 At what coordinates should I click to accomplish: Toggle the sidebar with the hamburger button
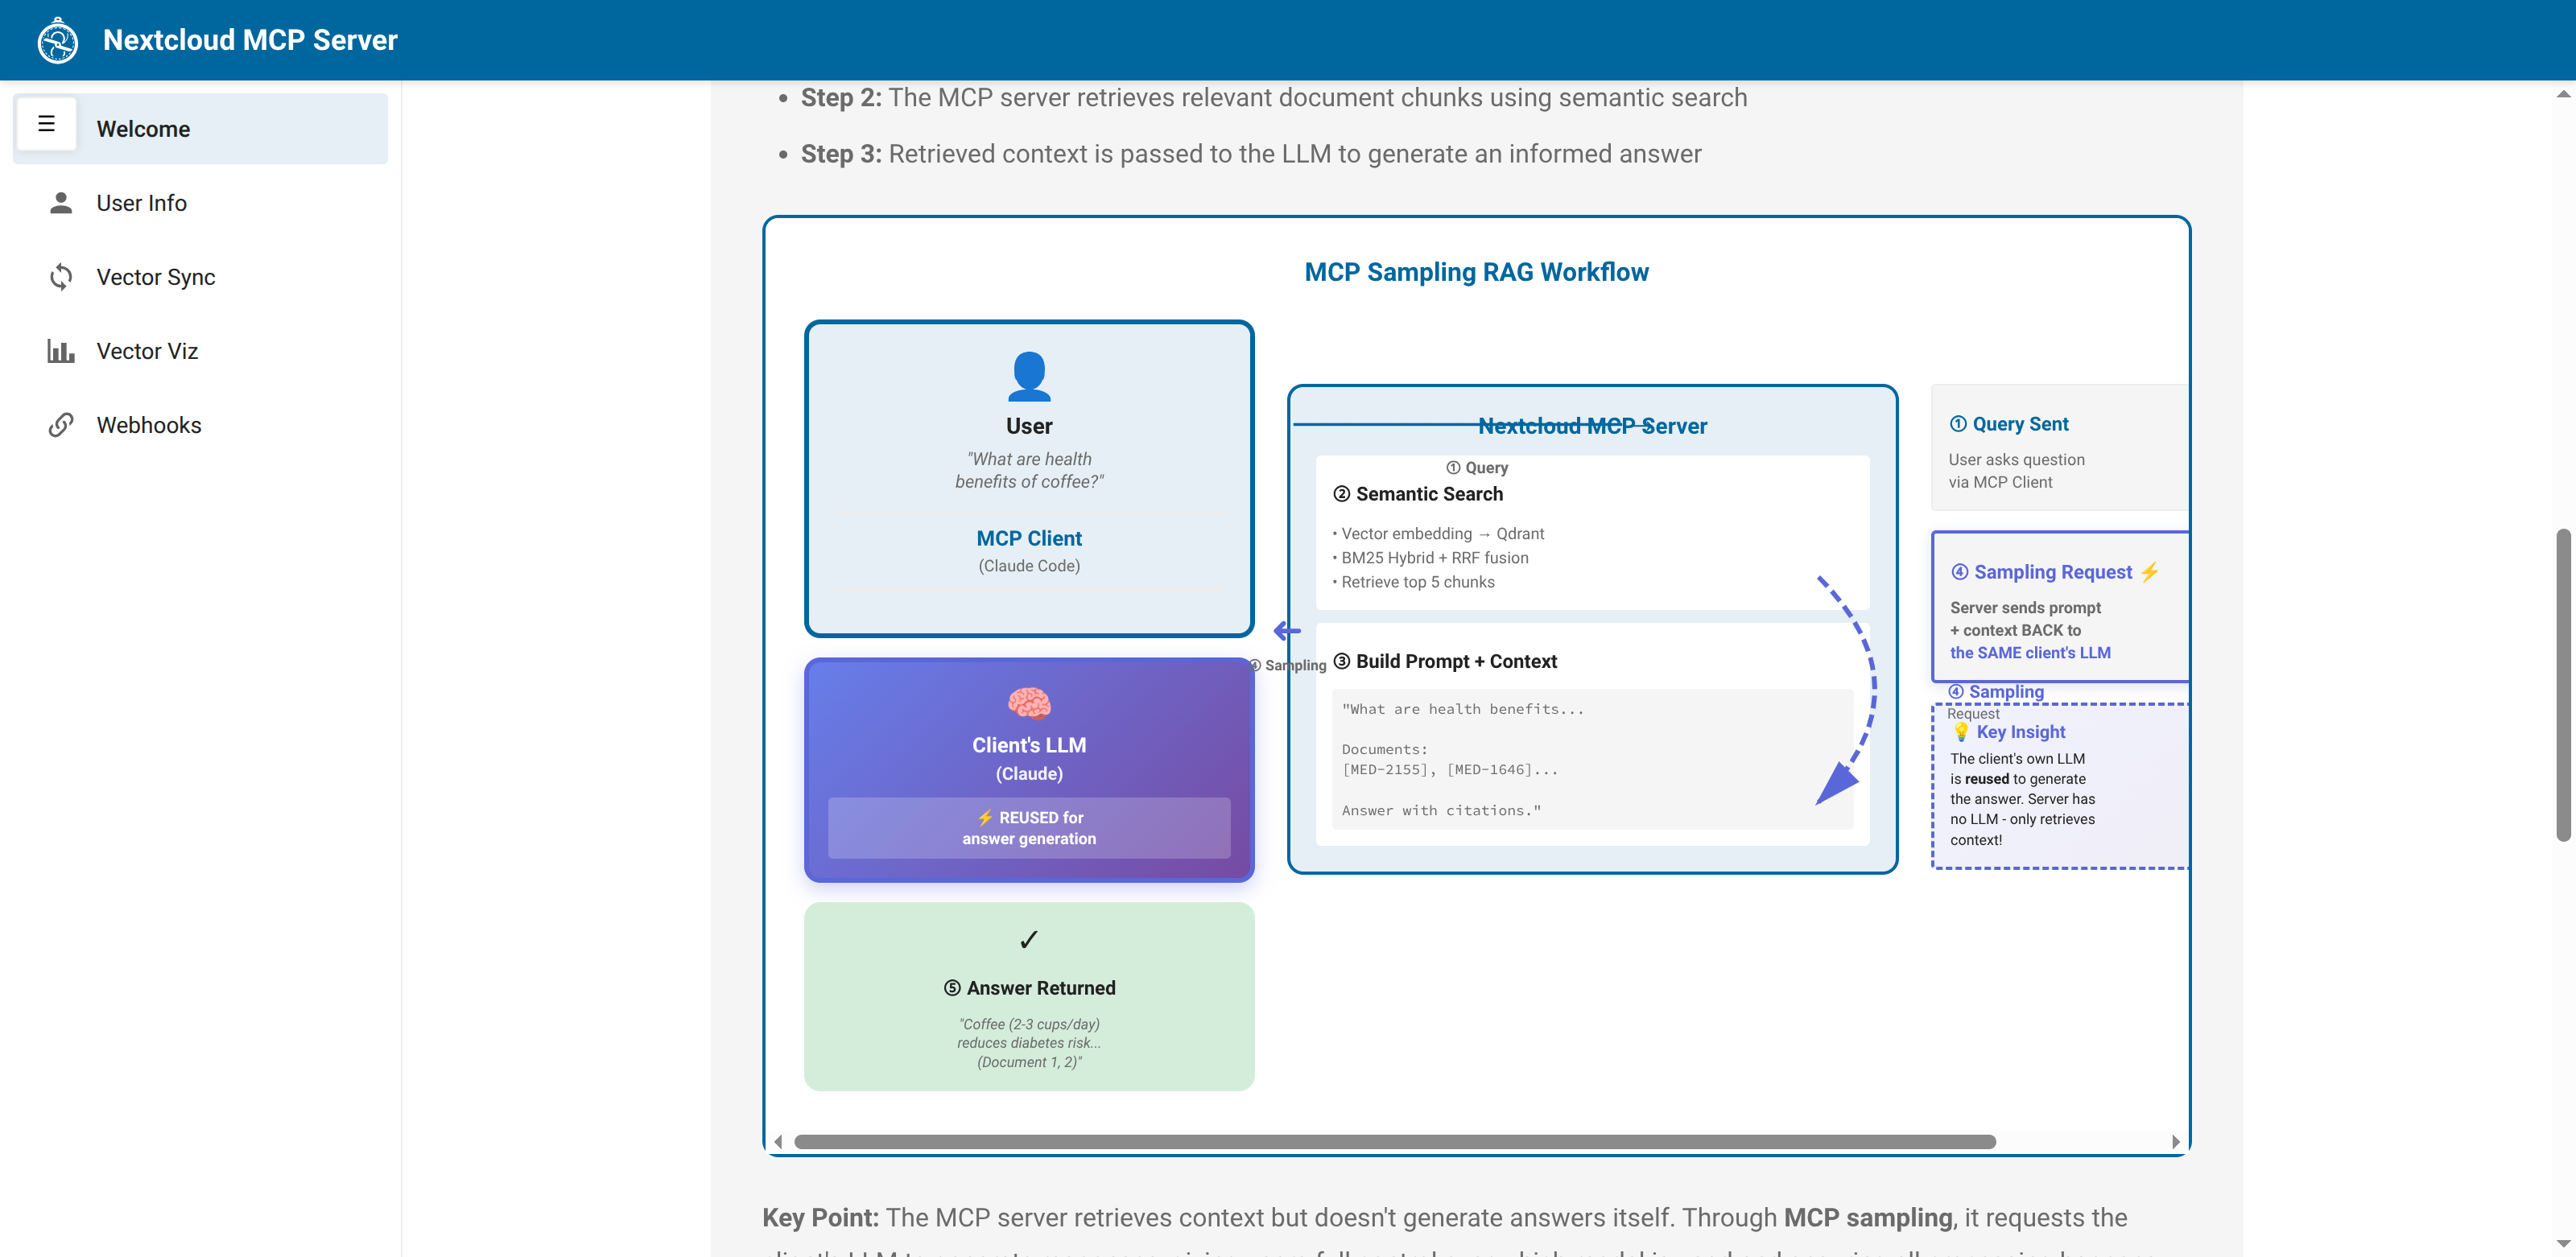tap(46, 124)
